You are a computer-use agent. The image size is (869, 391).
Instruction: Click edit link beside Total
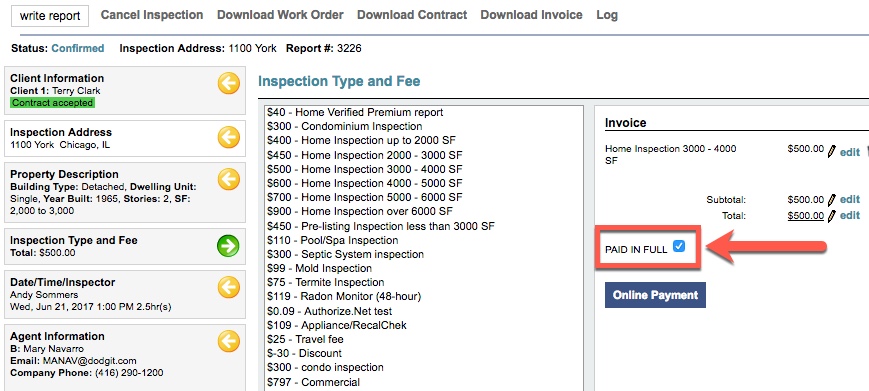point(850,215)
